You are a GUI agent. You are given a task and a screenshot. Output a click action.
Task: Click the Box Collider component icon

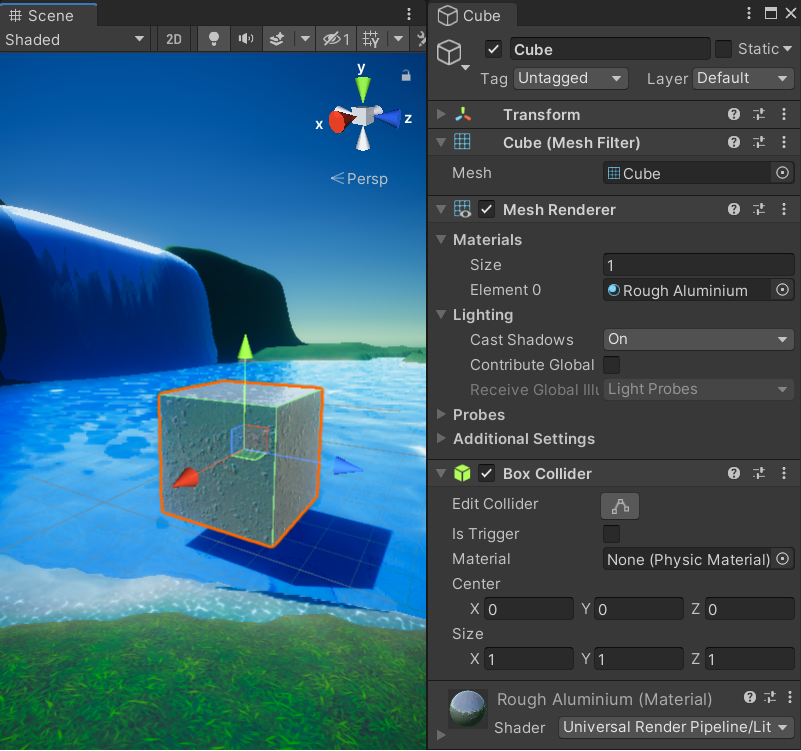pyautogui.click(x=461, y=473)
